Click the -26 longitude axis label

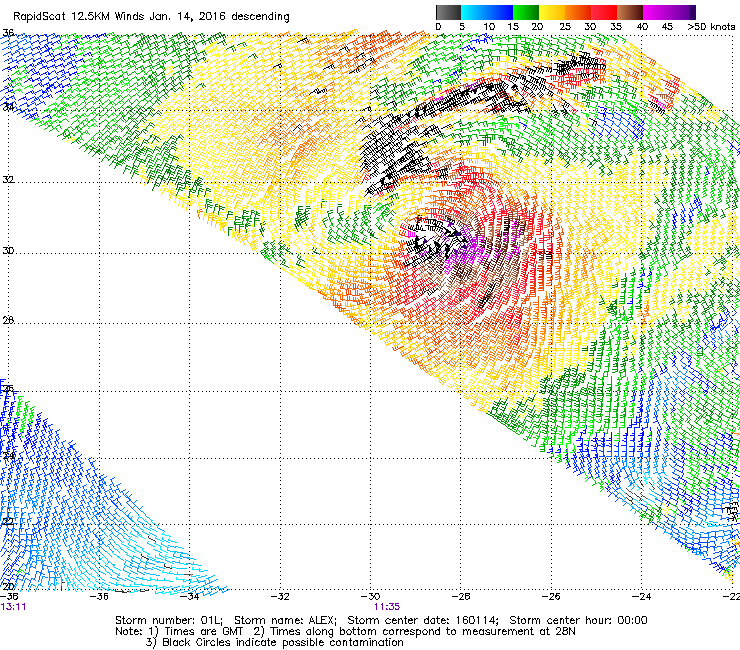point(551,597)
